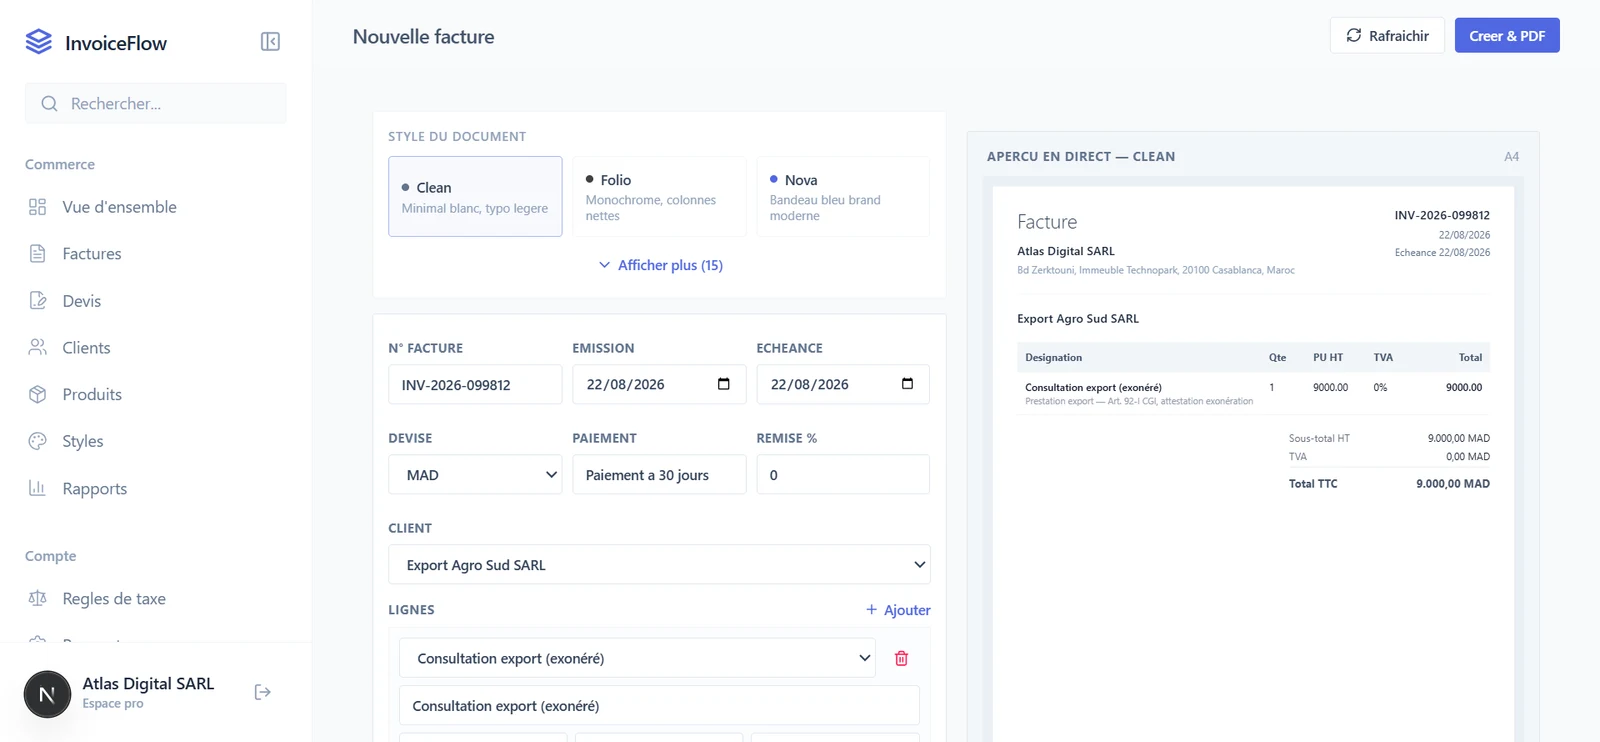The height and width of the screenshot is (742, 1600).
Task: Click Total TTC 9.000,00 MAD in preview
Action: tap(1389, 484)
